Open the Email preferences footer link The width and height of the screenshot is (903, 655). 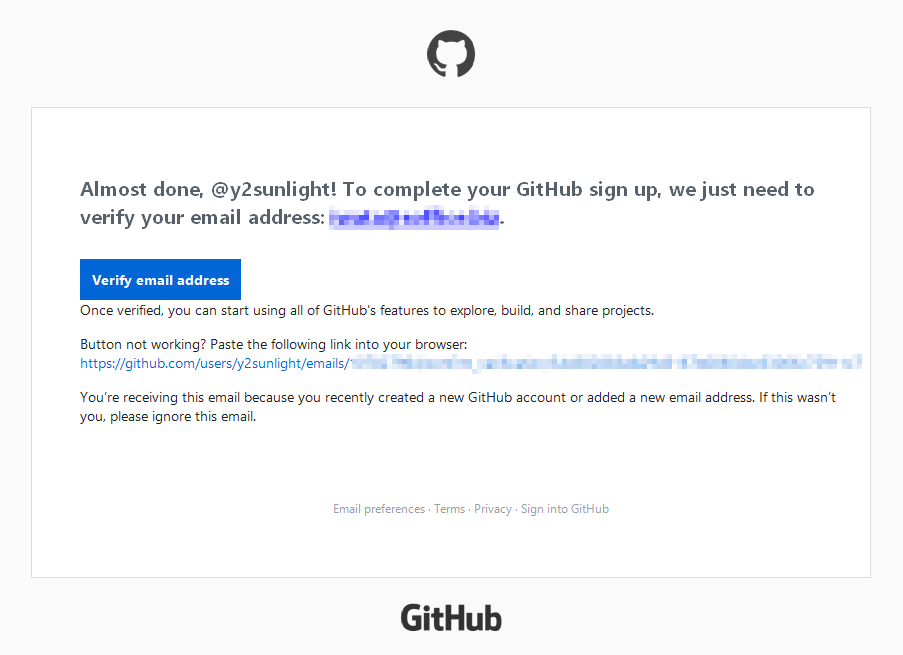(x=379, y=509)
